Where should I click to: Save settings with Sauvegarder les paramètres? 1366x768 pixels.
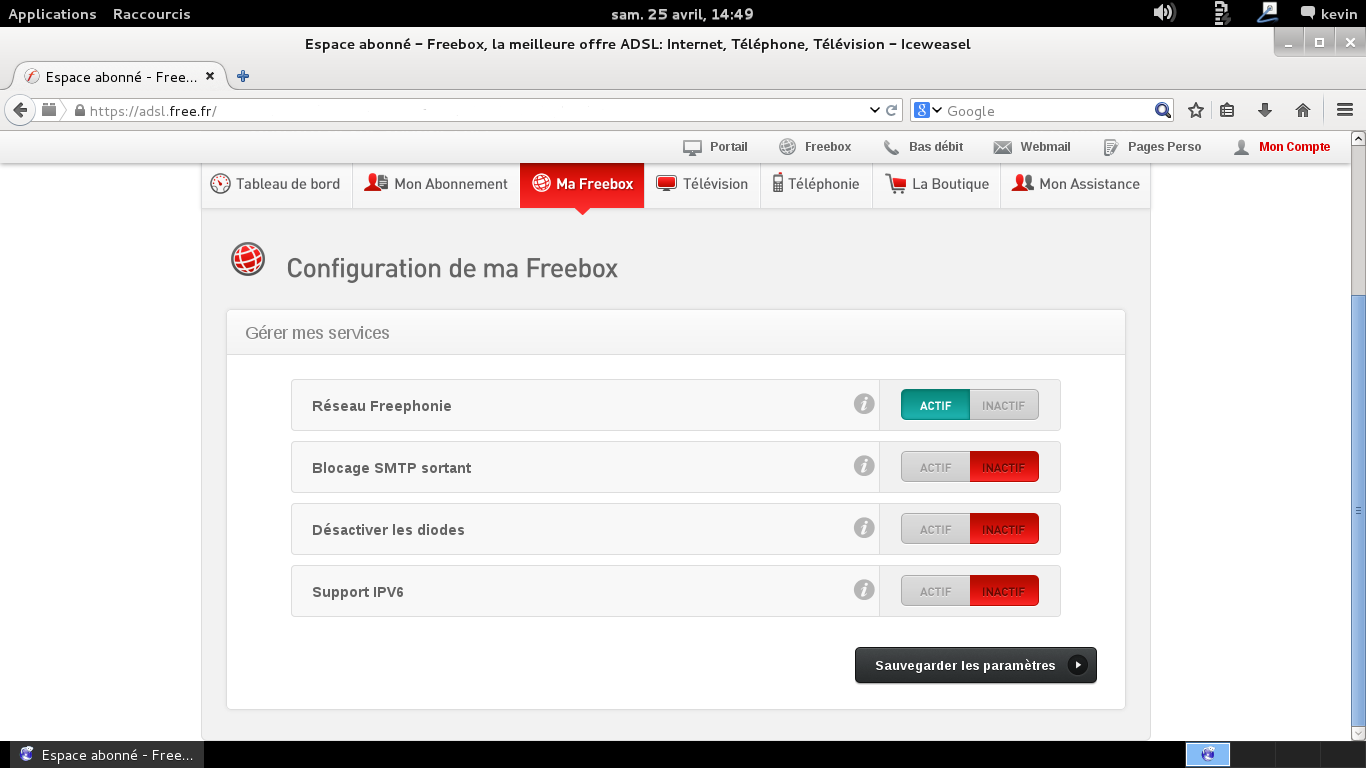tap(976, 665)
